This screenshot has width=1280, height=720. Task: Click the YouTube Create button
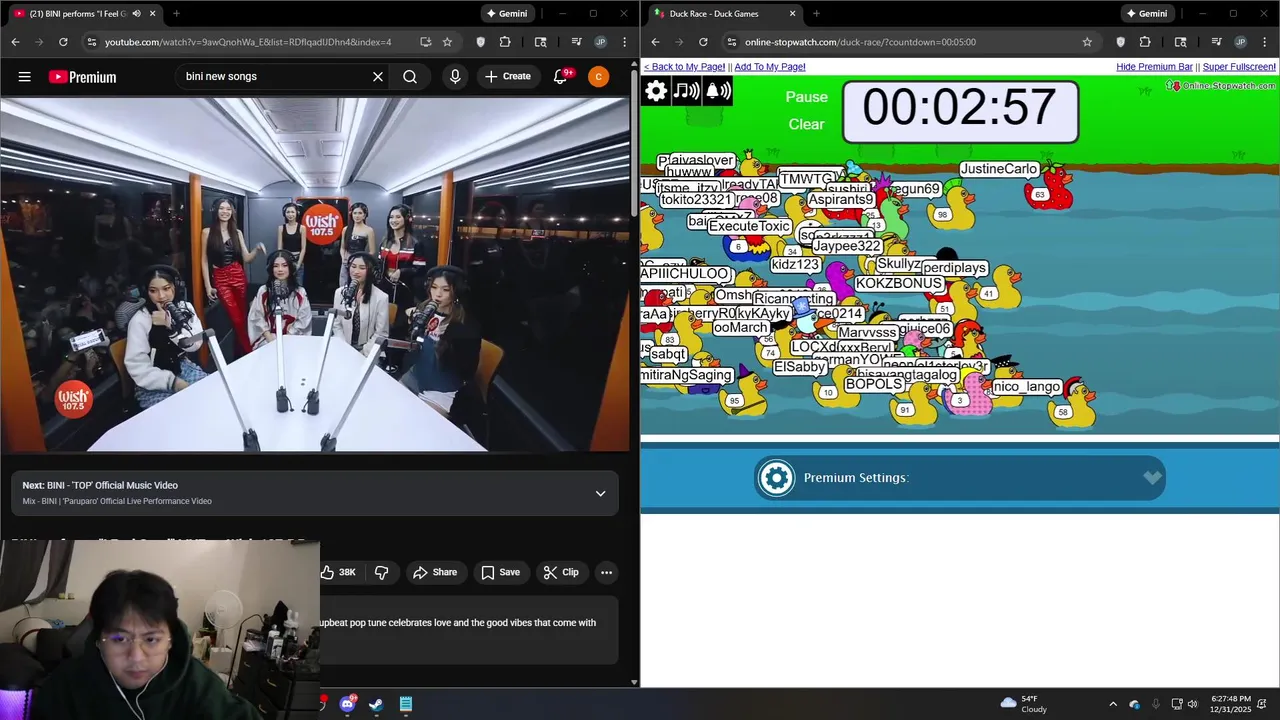pyautogui.click(x=508, y=77)
